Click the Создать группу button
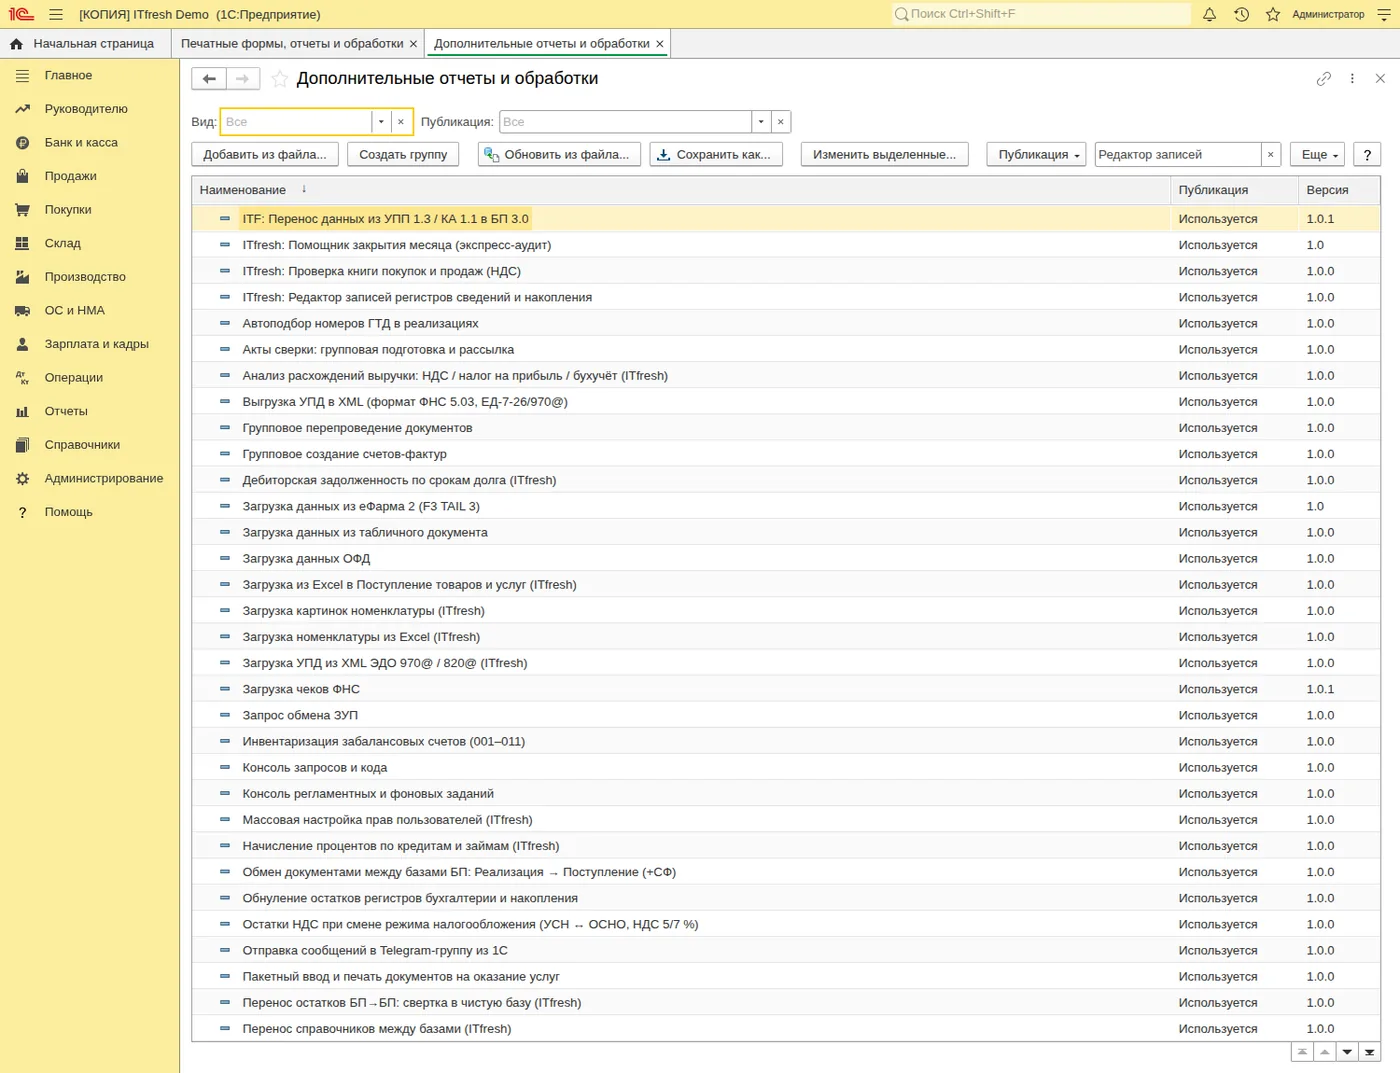The height and width of the screenshot is (1073, 1400). [403, 154]
